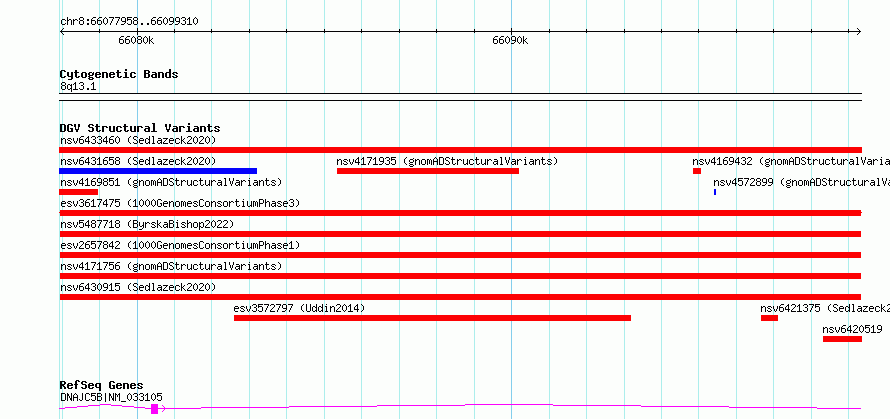Image resolution: width=890 pixels, height=419 pixels.
Task: Select the red nsv4171935 variant bar
Action: [428, 171]
